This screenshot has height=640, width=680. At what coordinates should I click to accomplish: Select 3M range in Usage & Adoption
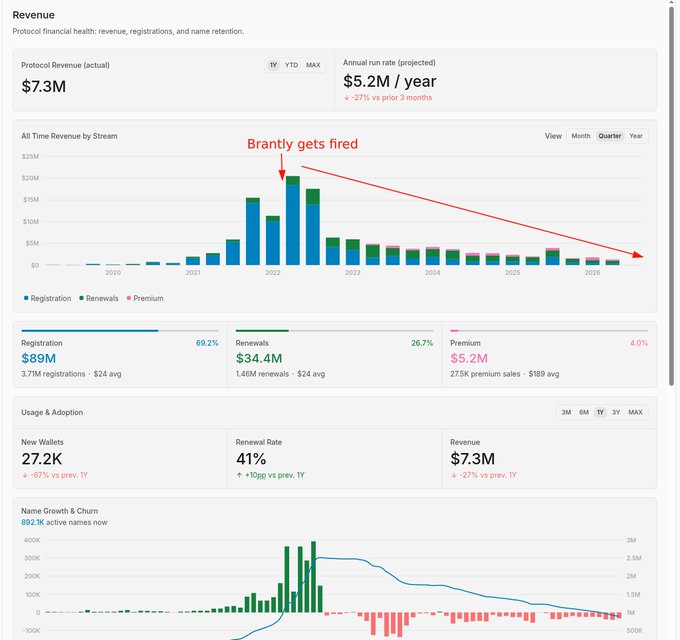click(566, 412)
